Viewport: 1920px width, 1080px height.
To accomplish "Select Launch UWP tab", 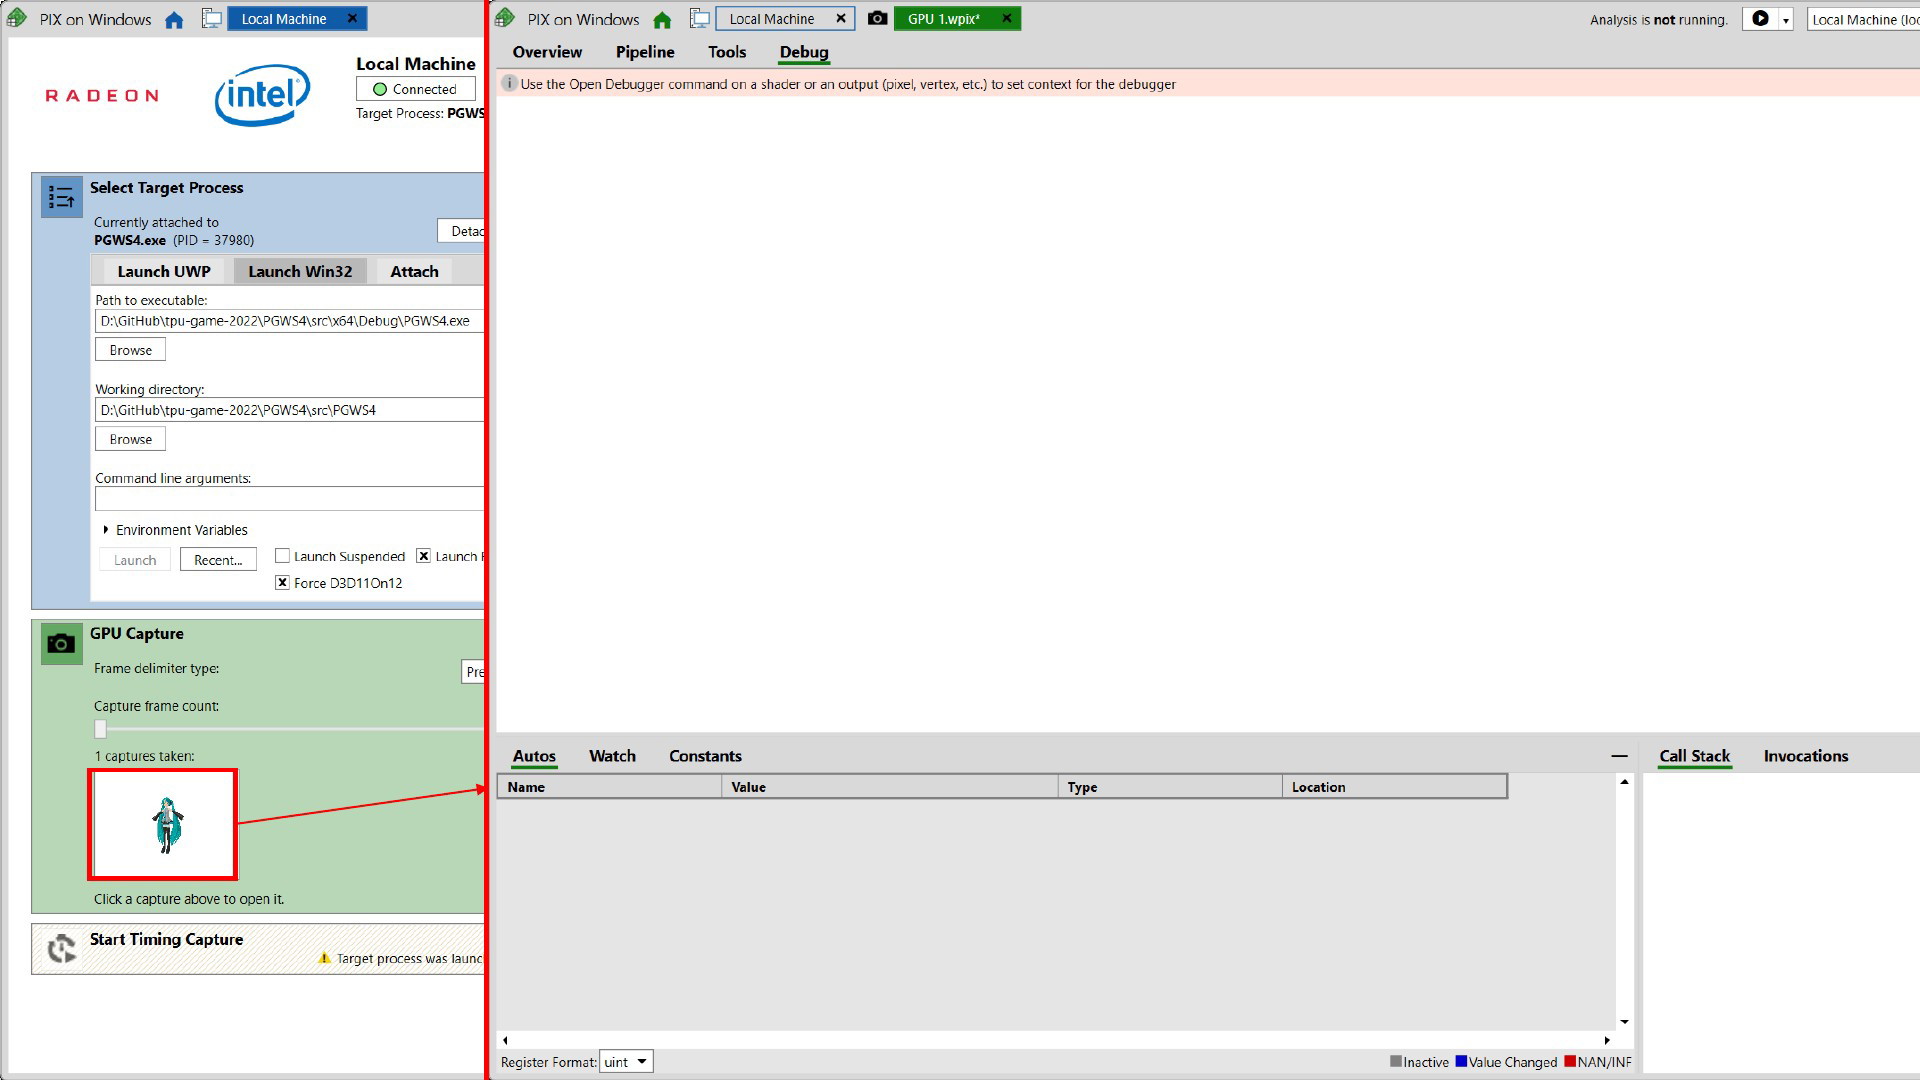I will click(x=164, y=271).
